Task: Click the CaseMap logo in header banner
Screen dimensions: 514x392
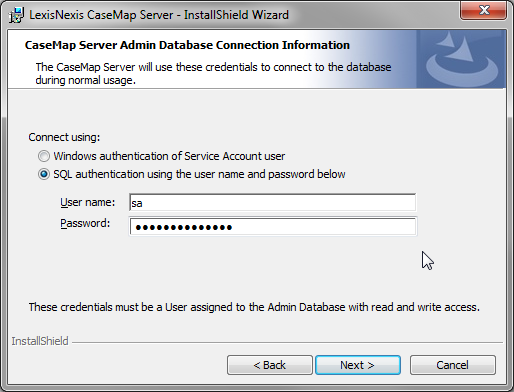Action: pyautogui.click(x=462, y=59)
